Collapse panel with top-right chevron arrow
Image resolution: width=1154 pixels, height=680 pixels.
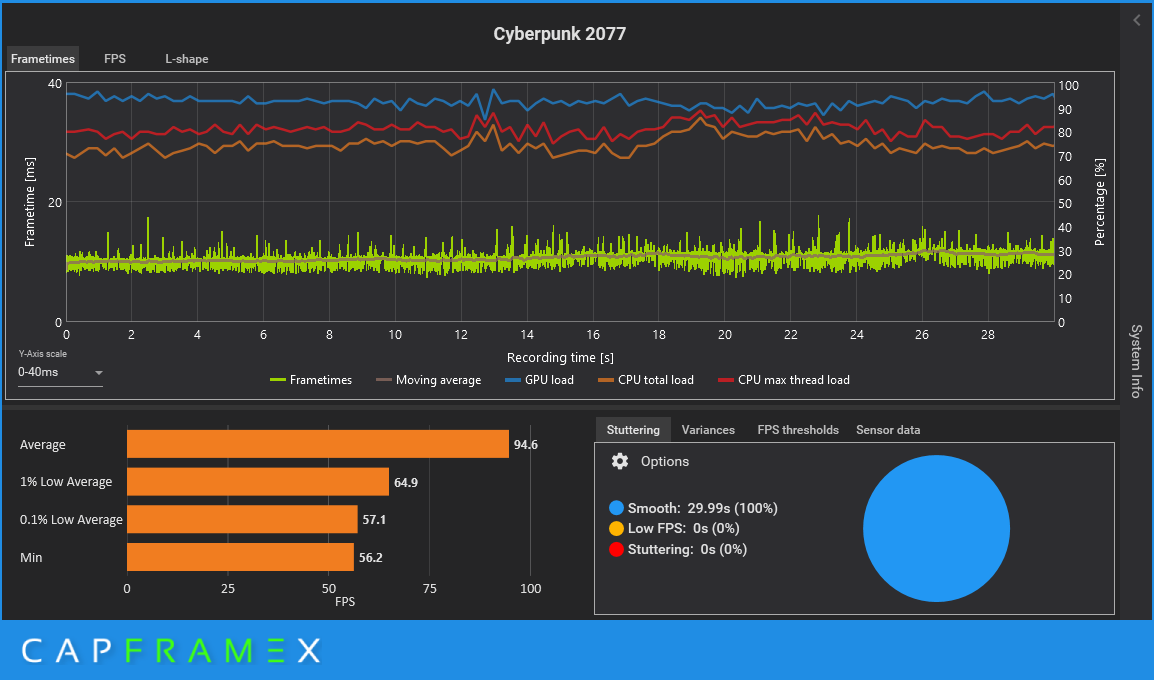click(x=1137, y=21)
